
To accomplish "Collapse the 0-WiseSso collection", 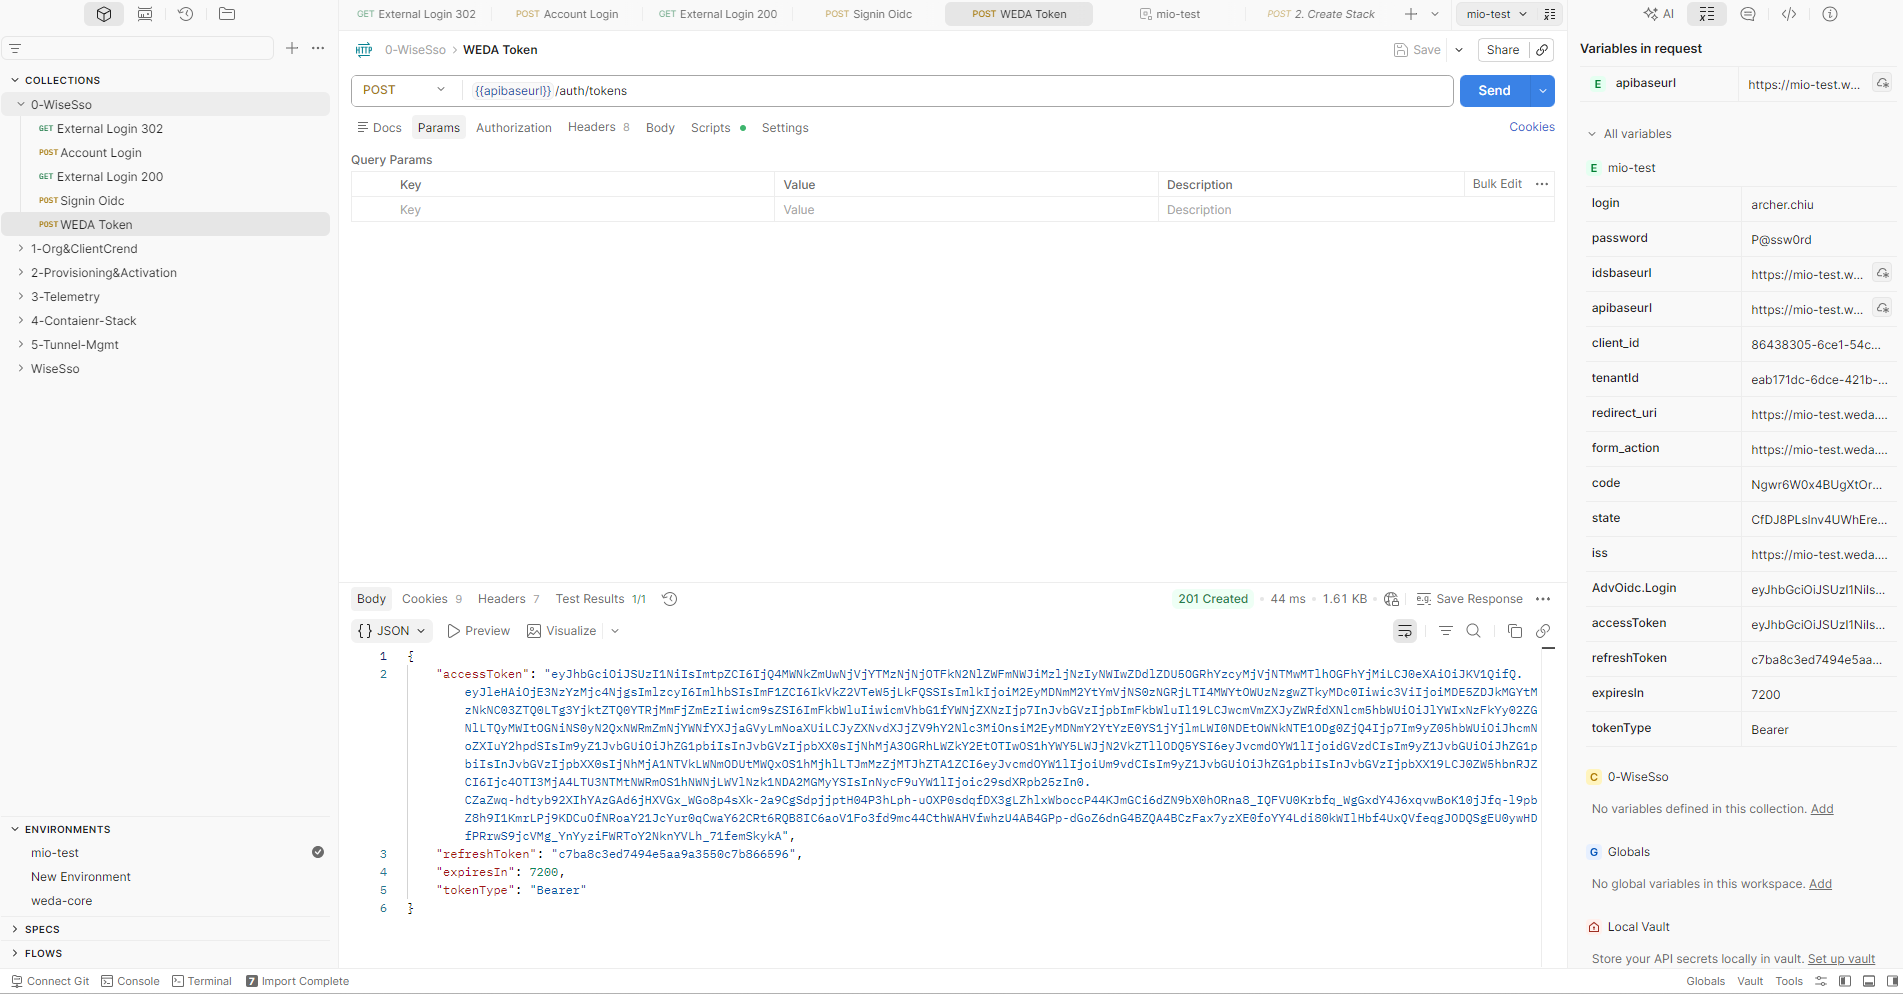I will (21, 104).
